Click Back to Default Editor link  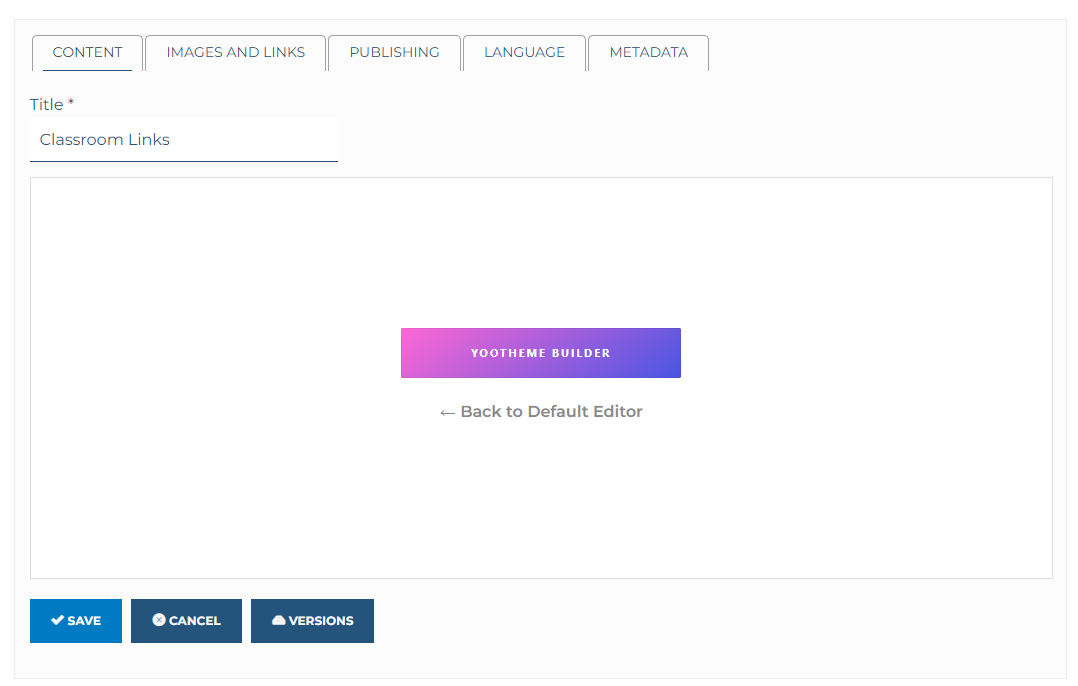tap(541, 412)
